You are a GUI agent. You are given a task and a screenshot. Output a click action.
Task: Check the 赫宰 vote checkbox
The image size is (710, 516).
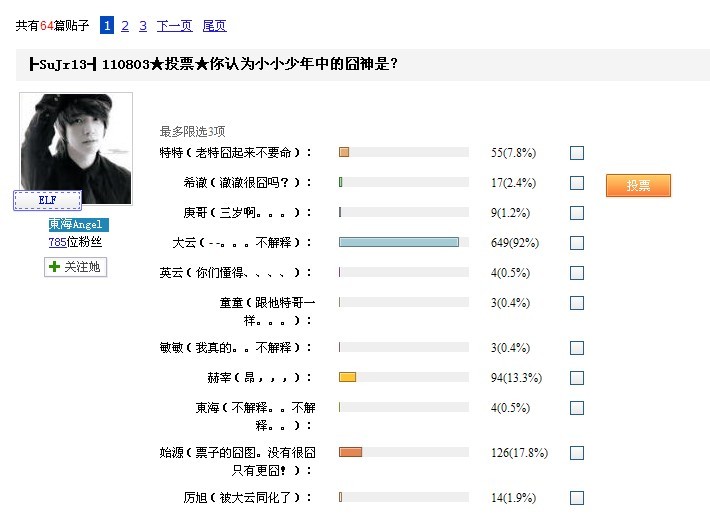(x=576, y=378)
